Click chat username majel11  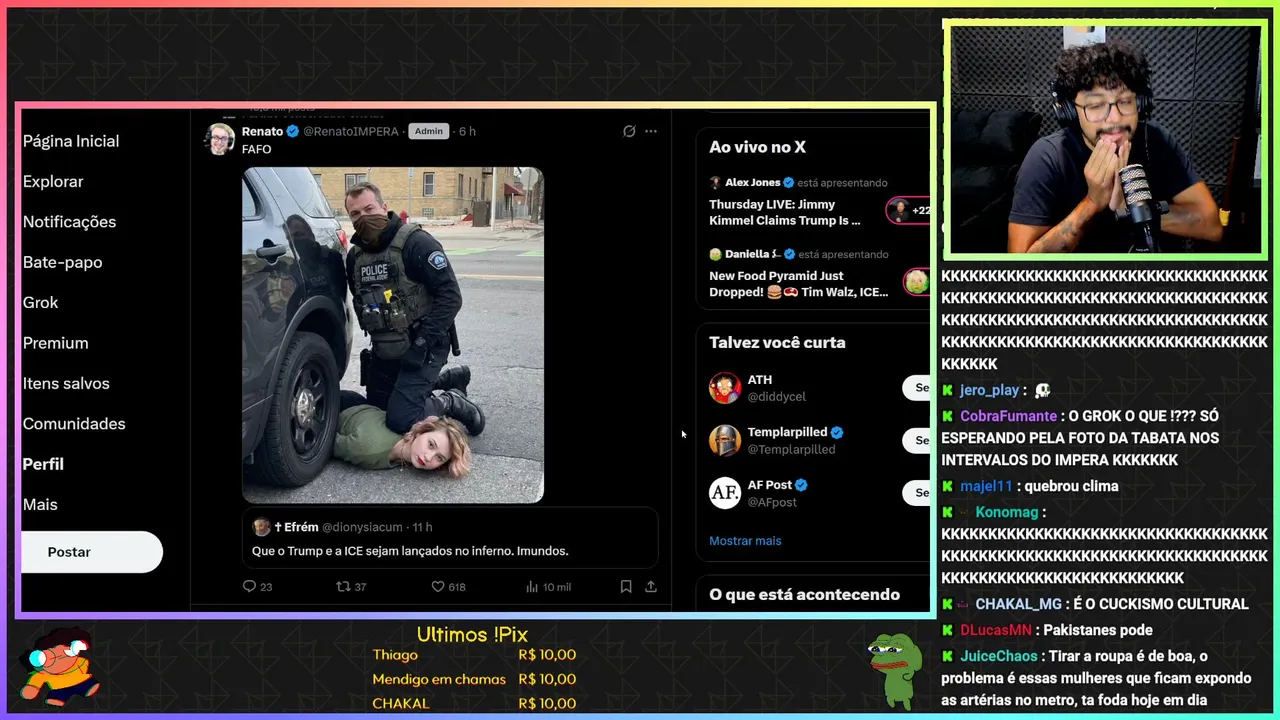[986, 486]
